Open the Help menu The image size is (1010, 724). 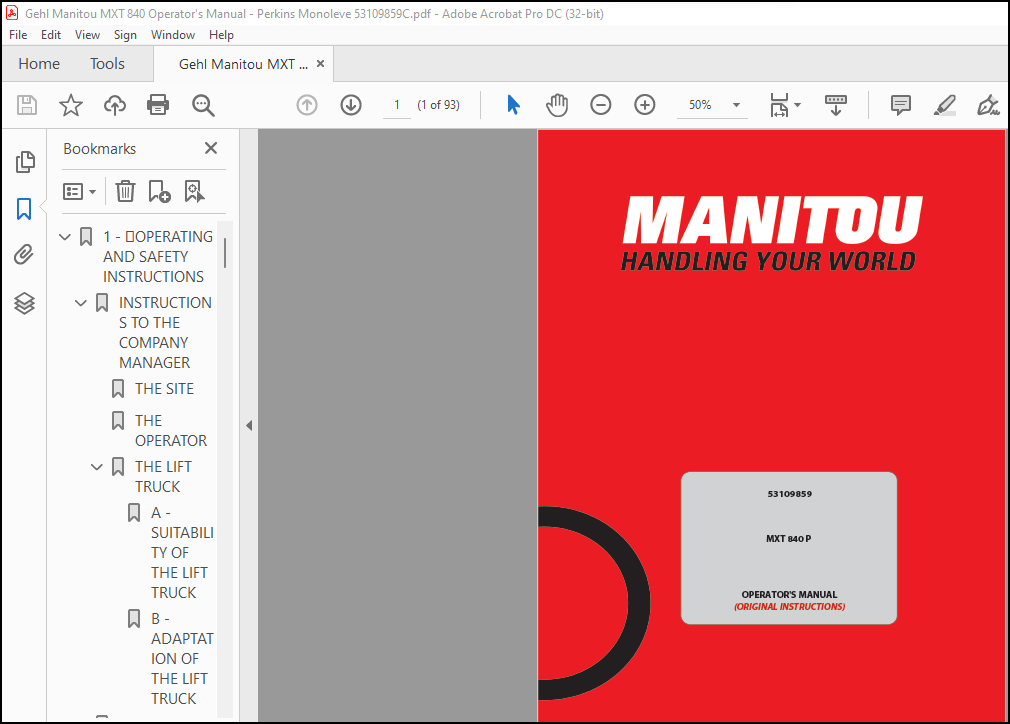coord(221,35)
